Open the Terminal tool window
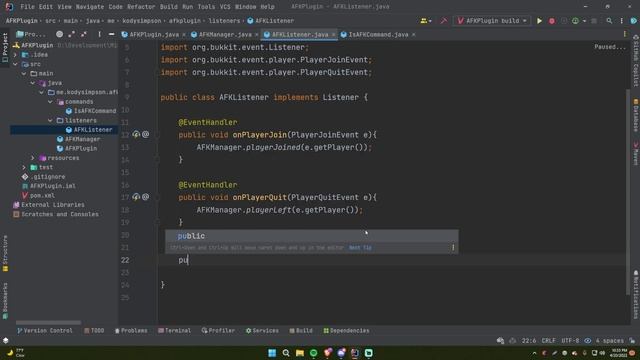 (x=174, y=331)
